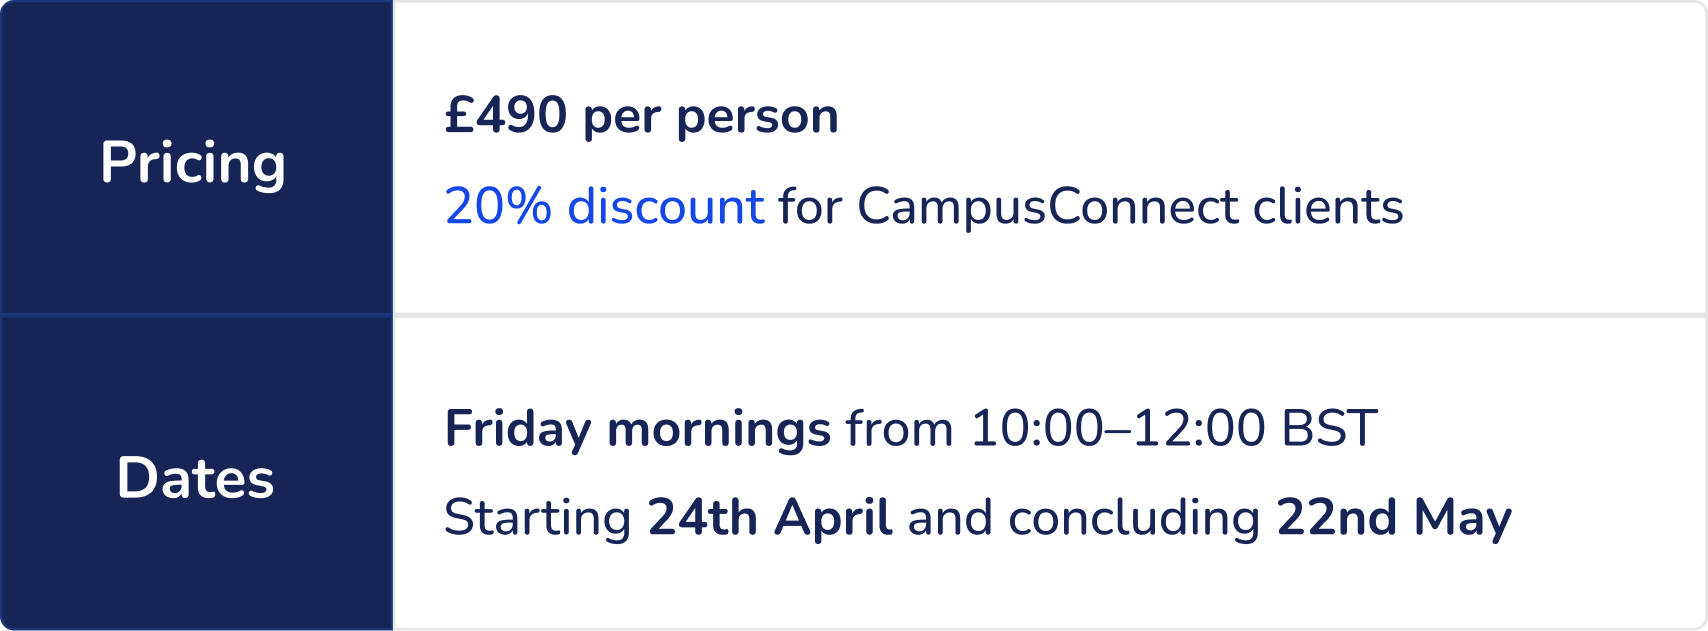Click the word Starting in Dates row
The width and height of the screenshot is (1708, 631).
pos(538,519)
